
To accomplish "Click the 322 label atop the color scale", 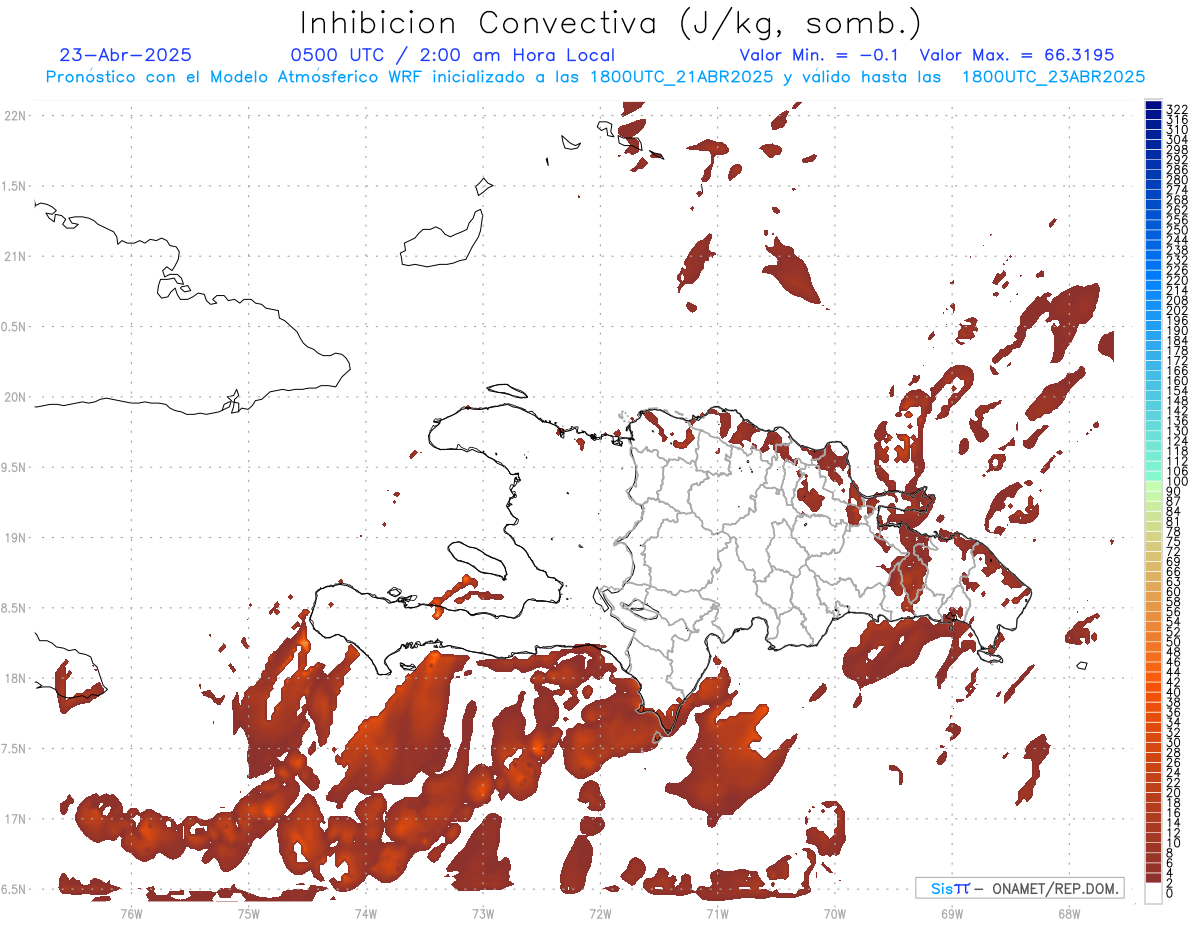I will pos(1177,109).
